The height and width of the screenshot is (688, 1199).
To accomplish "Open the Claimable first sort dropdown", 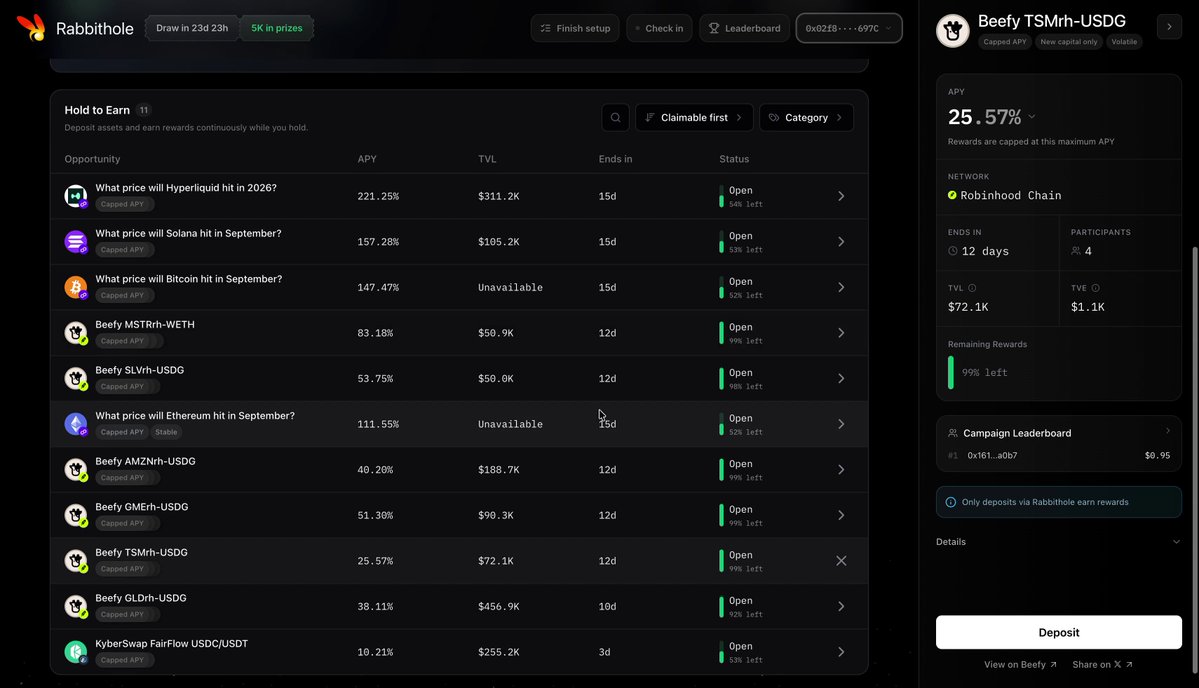I will coord(694,118).
